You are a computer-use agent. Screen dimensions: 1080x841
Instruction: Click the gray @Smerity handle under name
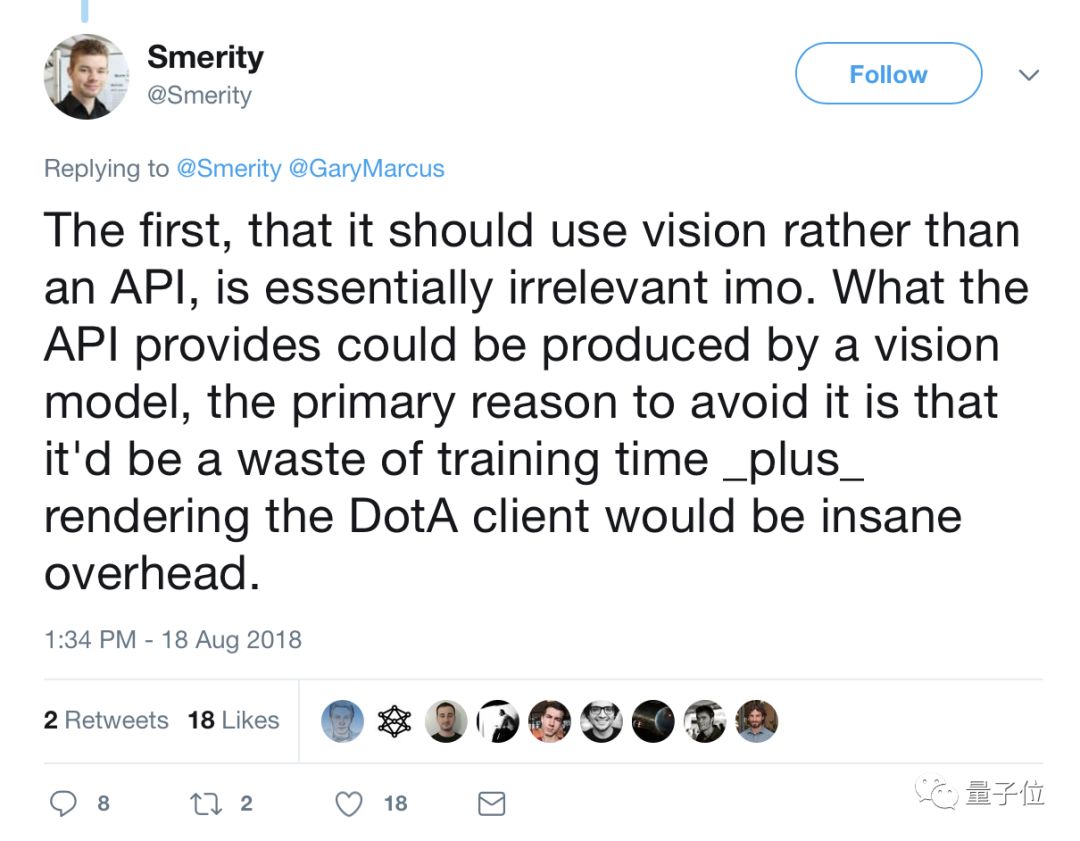click(x=199, y=96)
